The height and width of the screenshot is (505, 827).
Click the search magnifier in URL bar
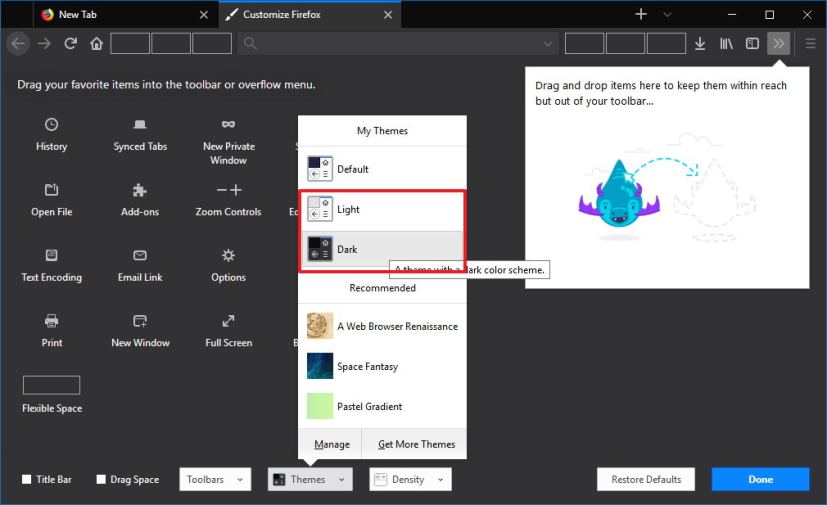[250, 43]
